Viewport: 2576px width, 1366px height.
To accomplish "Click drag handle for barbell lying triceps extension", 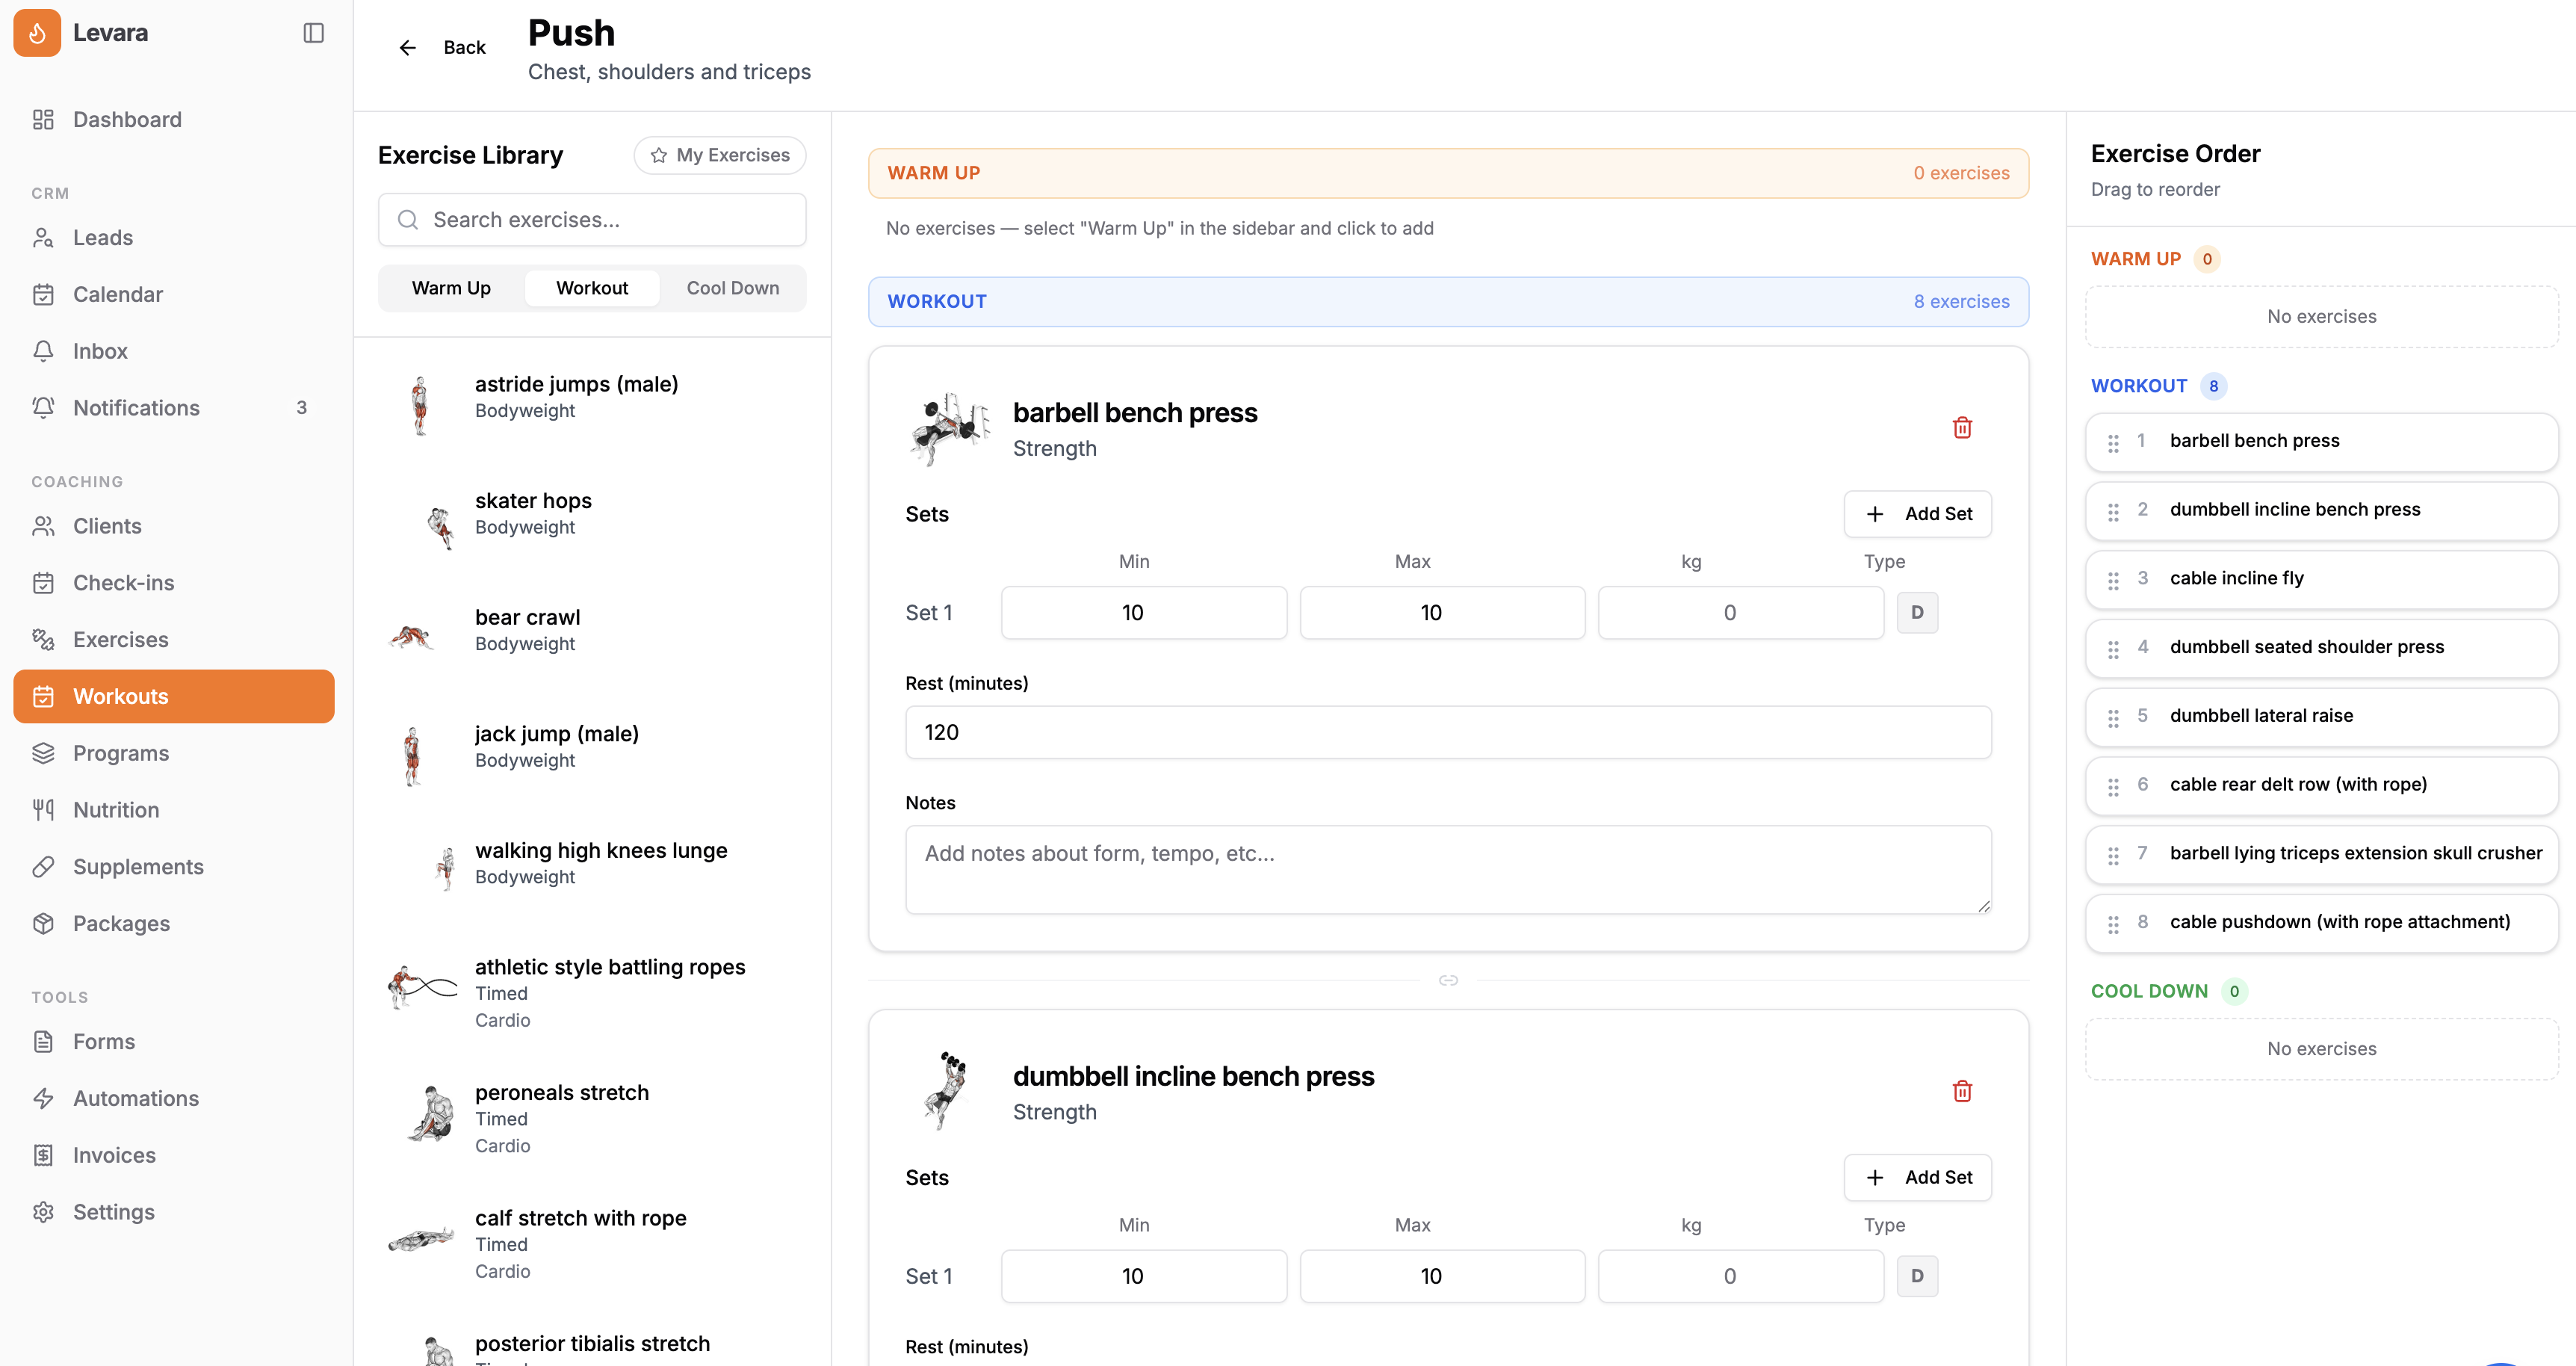I will pyautogui.click(x=2113, y=855).
